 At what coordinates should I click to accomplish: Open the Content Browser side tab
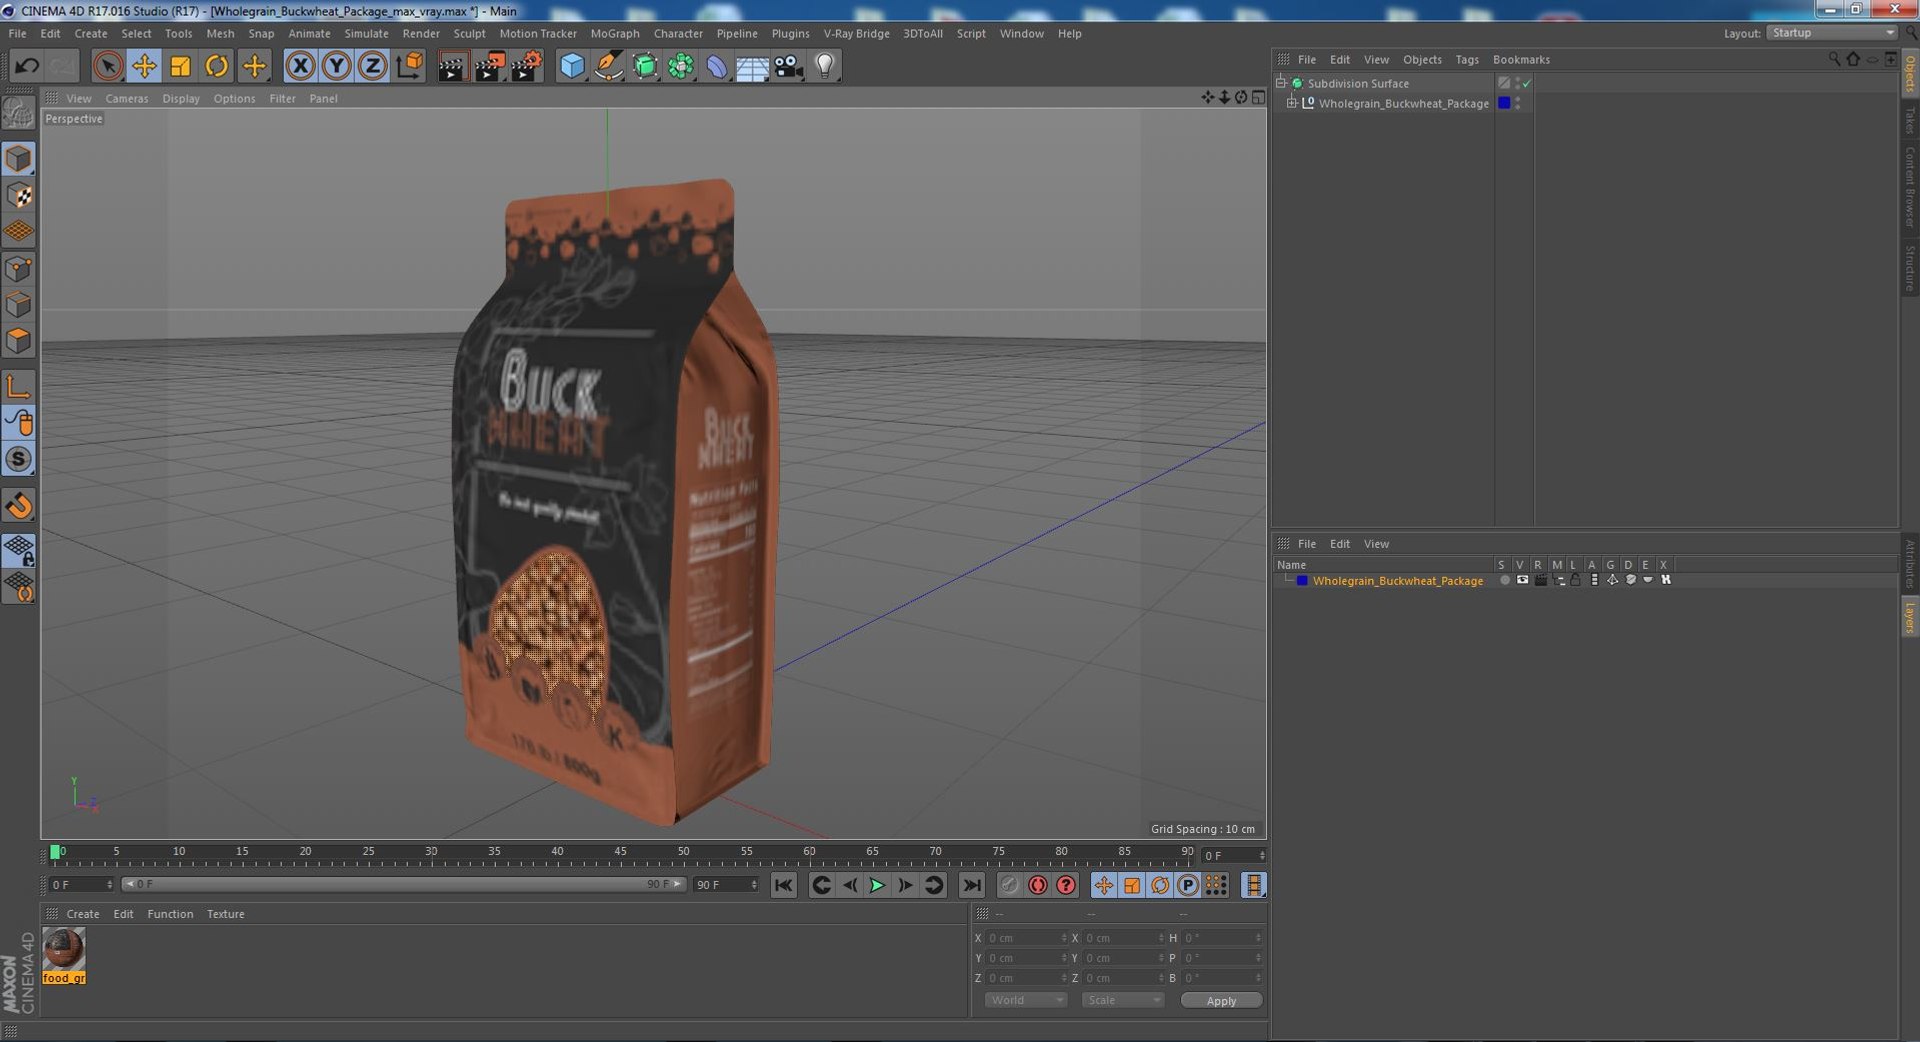(x=1909, y=187)
